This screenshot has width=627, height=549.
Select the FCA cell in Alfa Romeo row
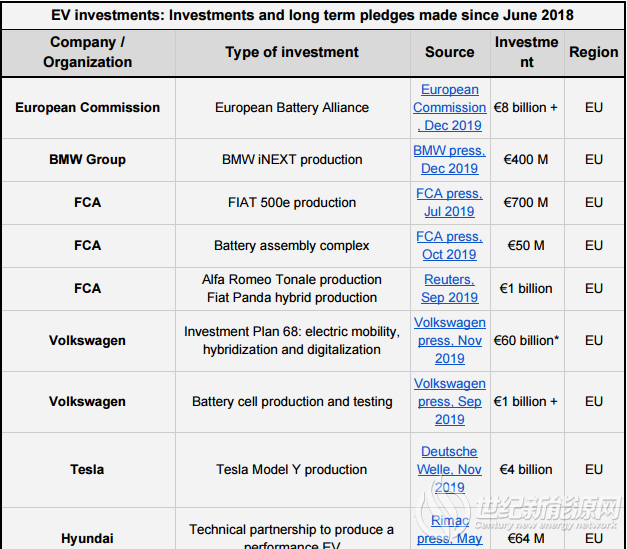tap(88, 288)
